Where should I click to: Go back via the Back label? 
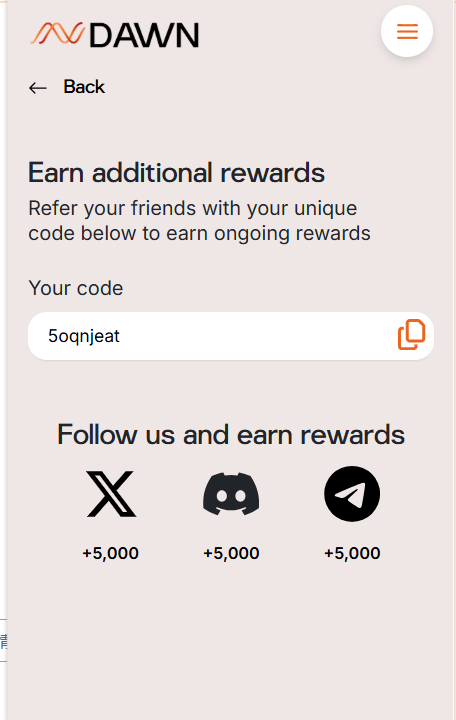click(84, 87)
